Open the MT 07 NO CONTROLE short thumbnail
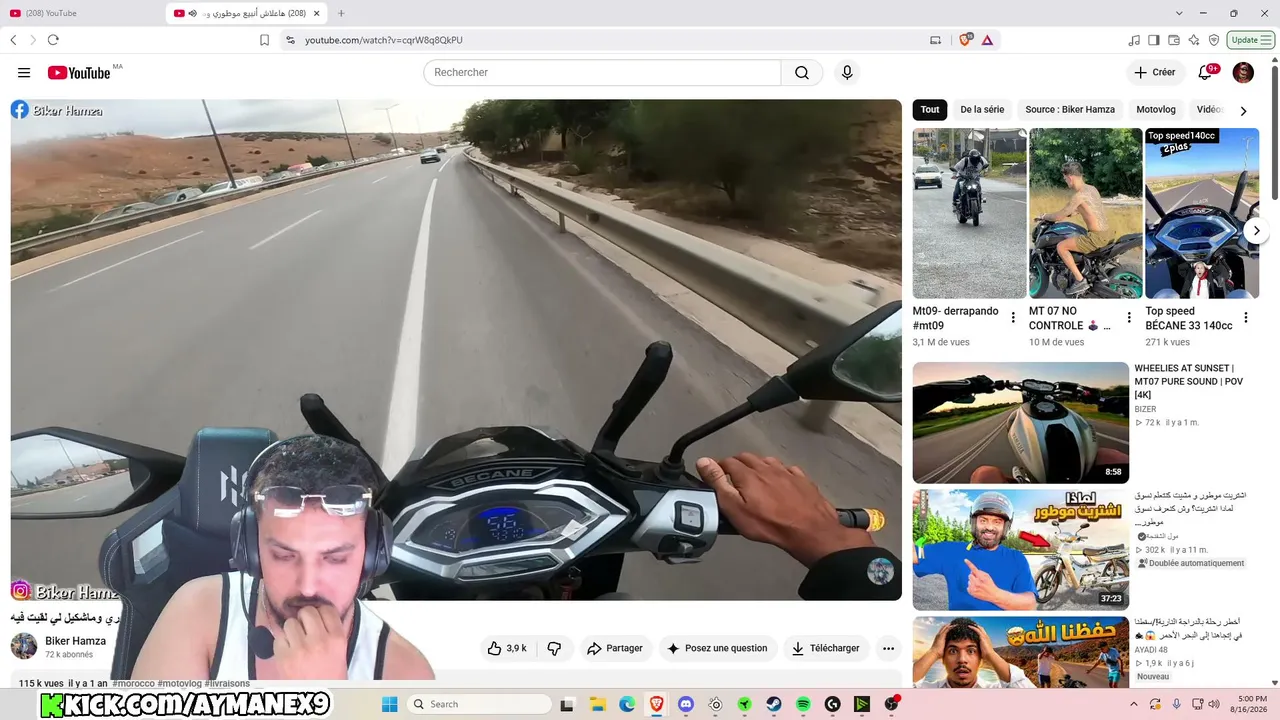Viewport: 1280px width, 720px height. tap(1085, 213)
